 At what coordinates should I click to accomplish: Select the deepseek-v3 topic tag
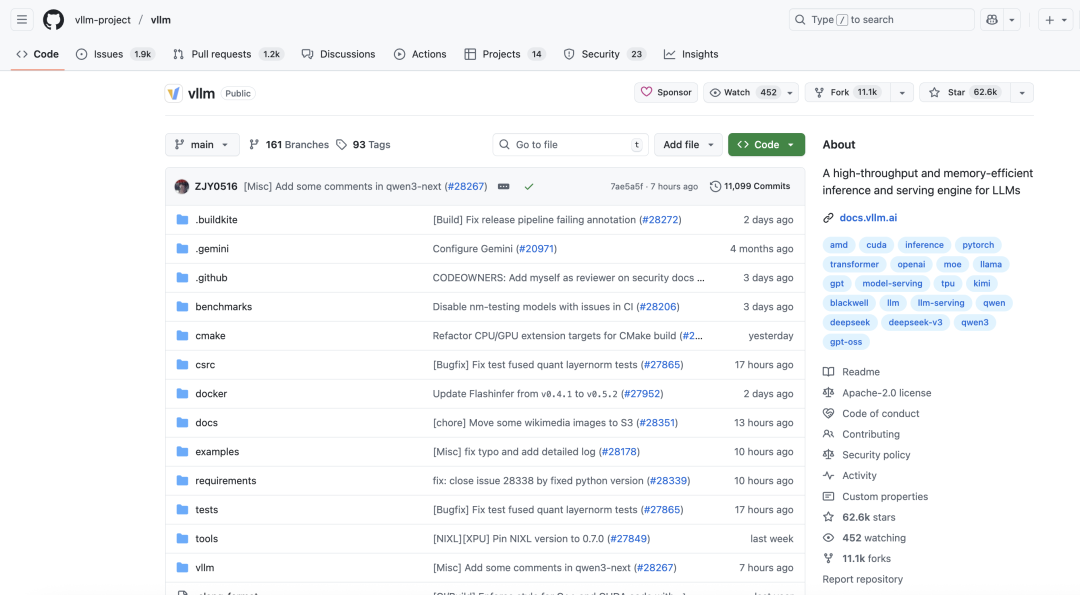click(915, 322)
